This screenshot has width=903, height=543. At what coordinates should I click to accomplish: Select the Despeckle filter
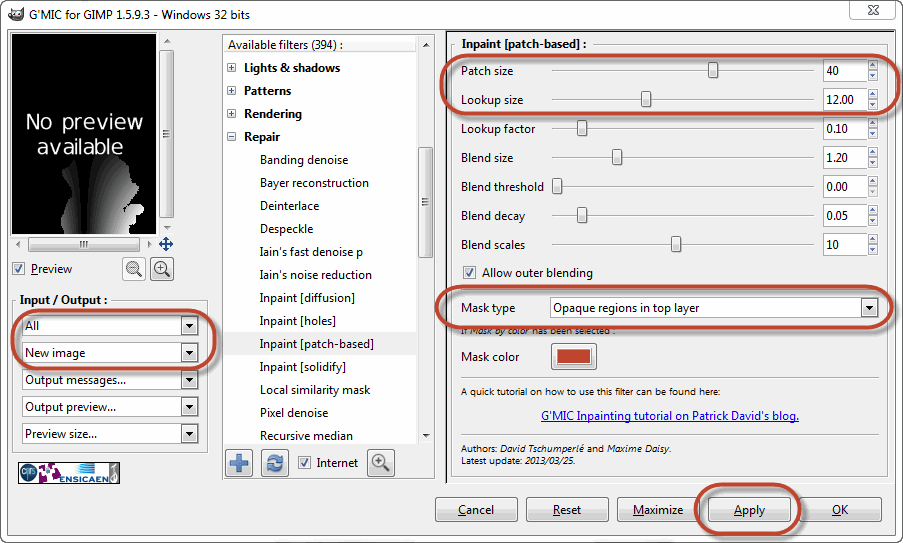tap(287, 229)
